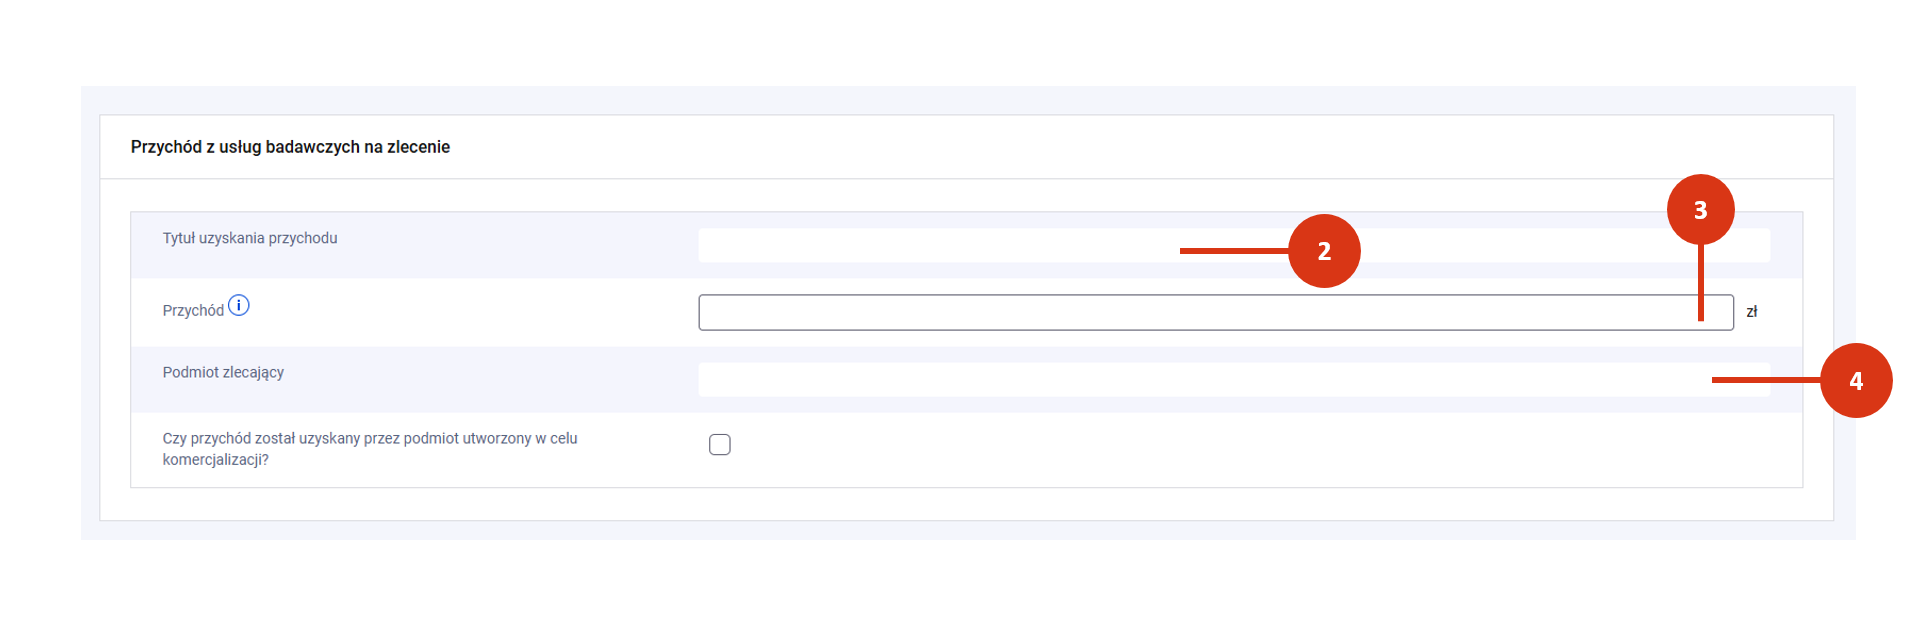Screen dimensions: 1919x640
Task: Select the Podmiot zlecający text field
Action: point(1200,380)
